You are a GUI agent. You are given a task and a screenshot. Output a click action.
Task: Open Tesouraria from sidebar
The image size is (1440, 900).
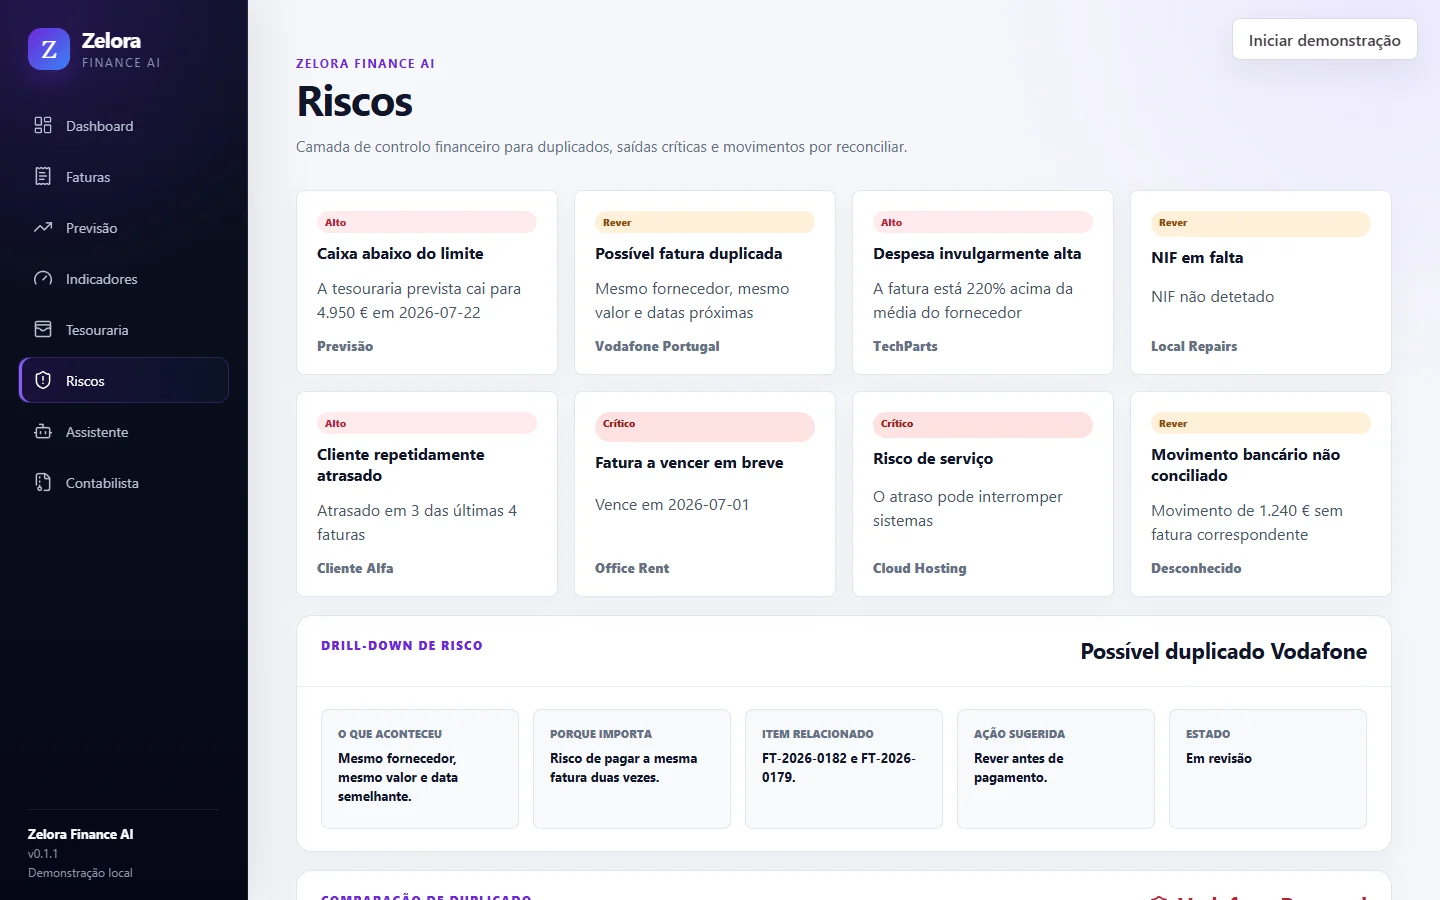pyautogui.click(x=124, y=330)
